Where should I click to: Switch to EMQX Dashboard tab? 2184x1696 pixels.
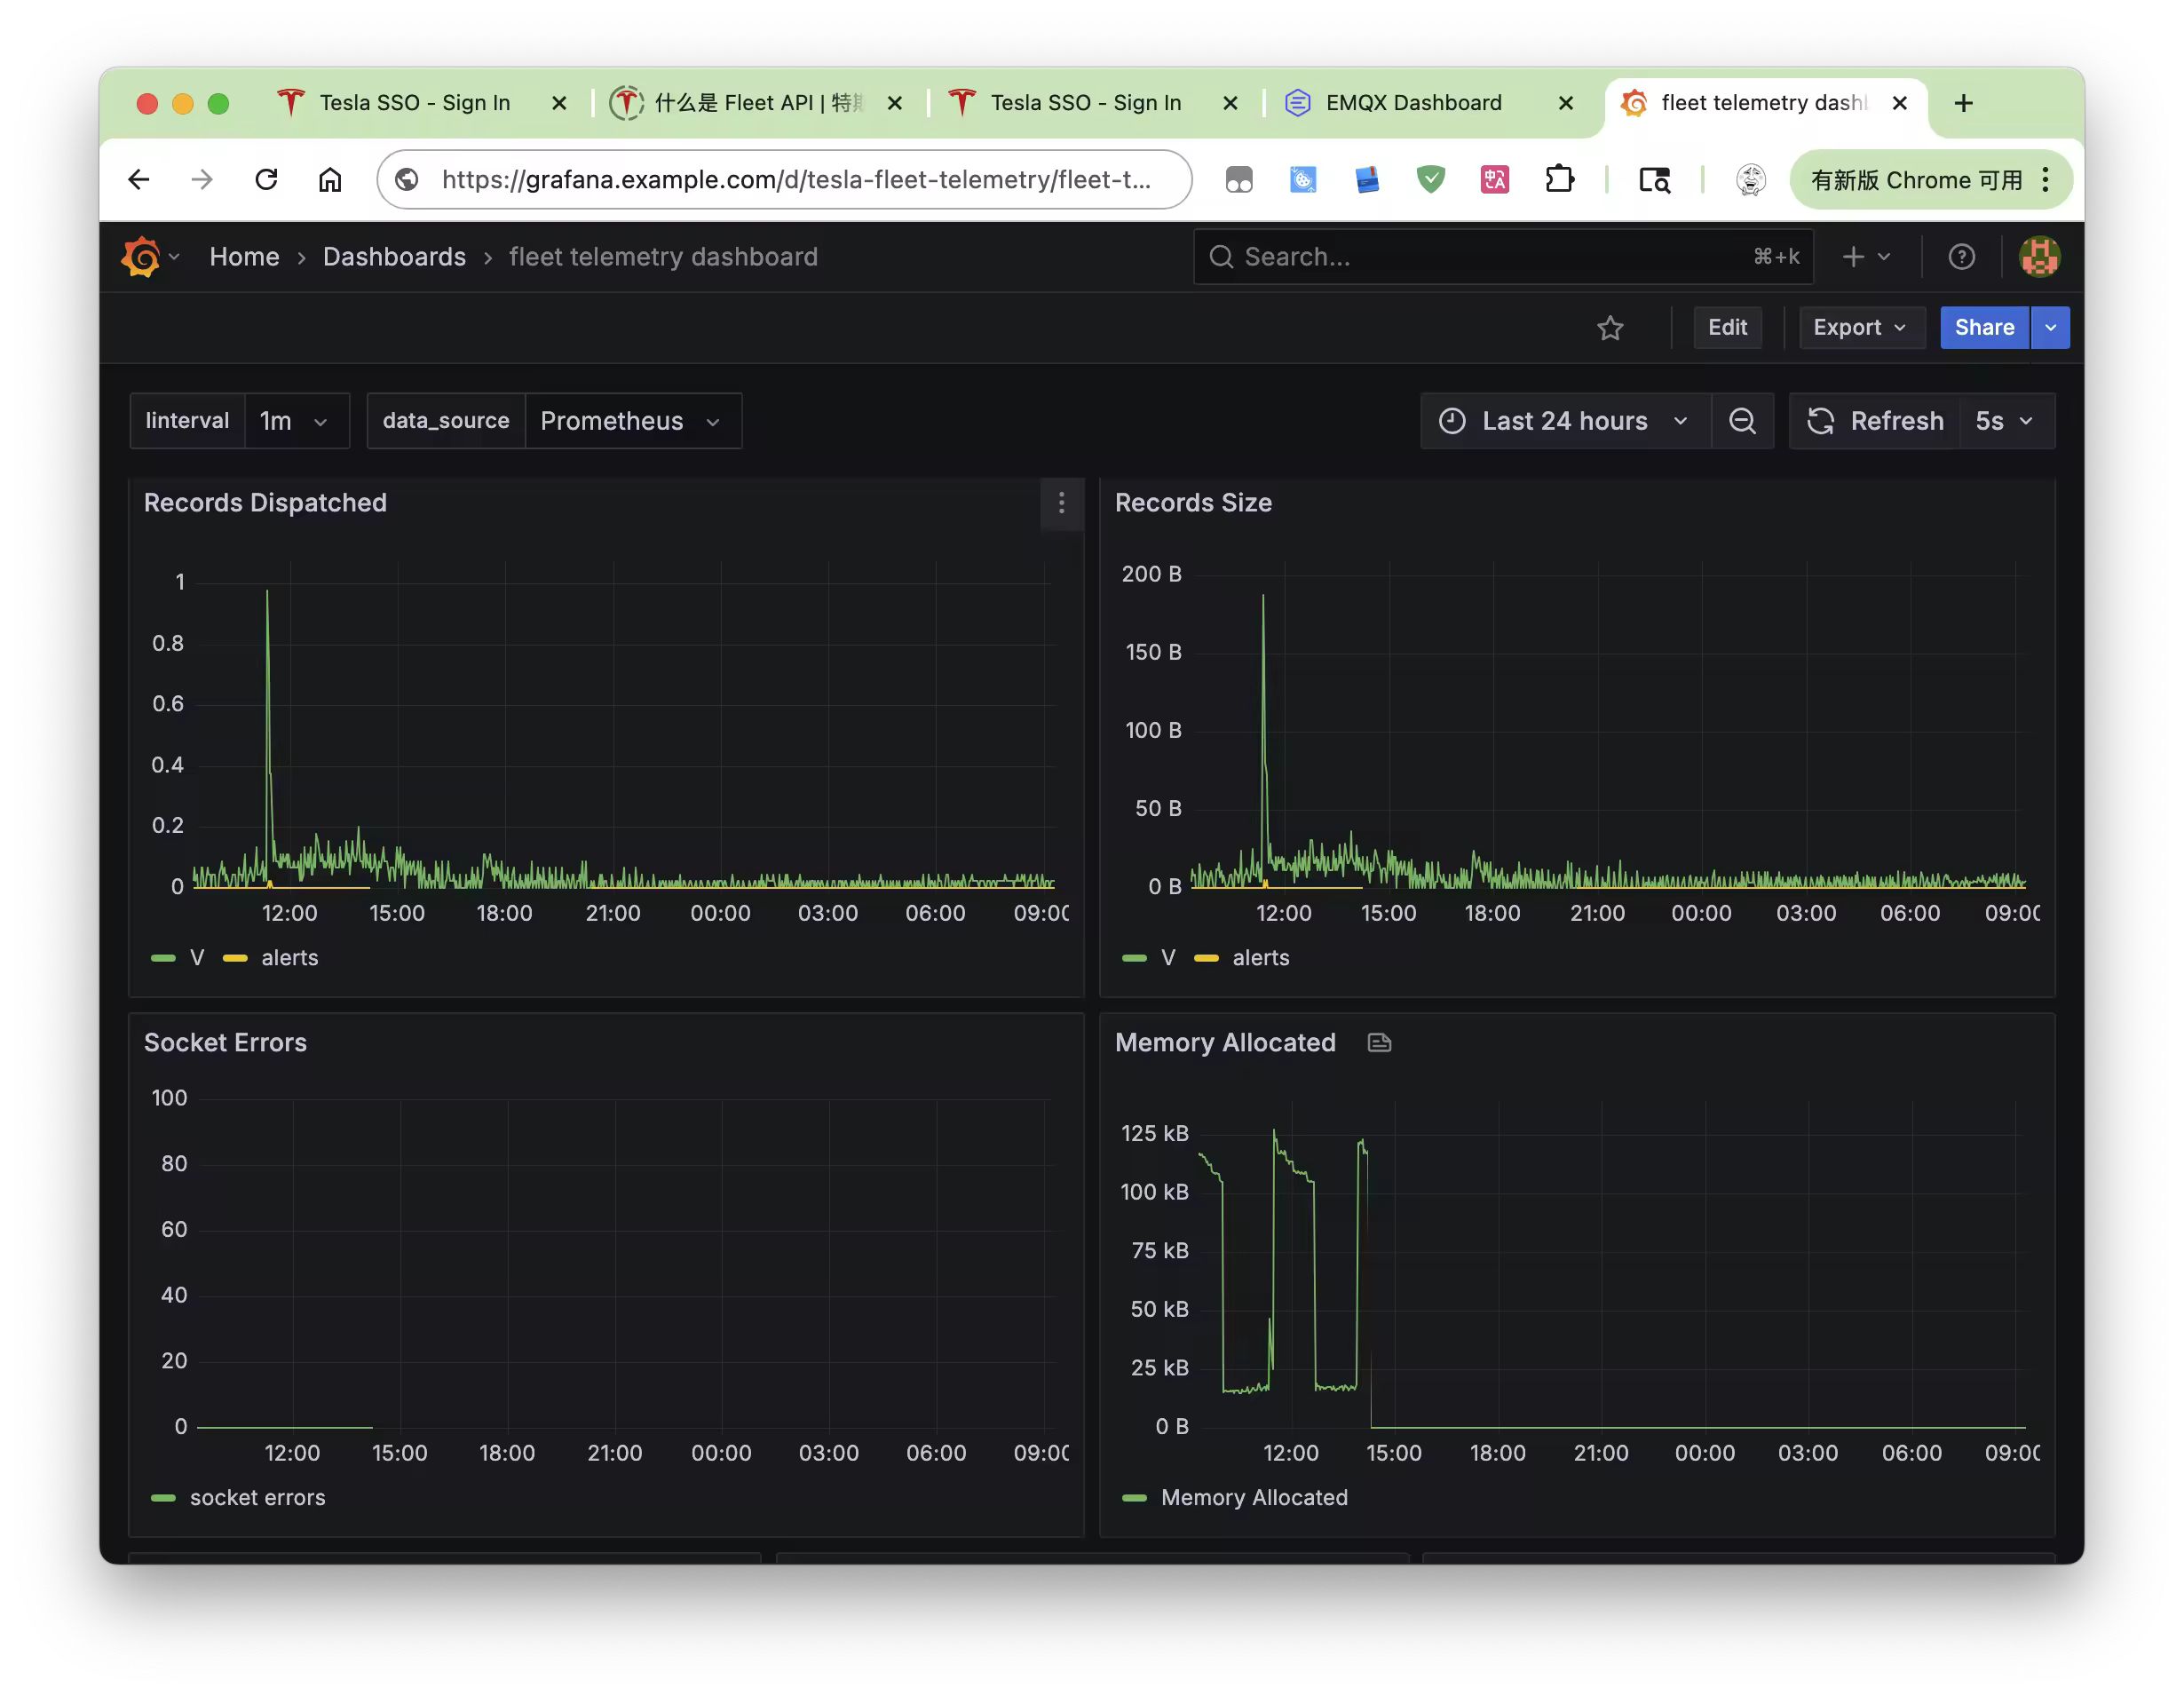pos(1413,103)
